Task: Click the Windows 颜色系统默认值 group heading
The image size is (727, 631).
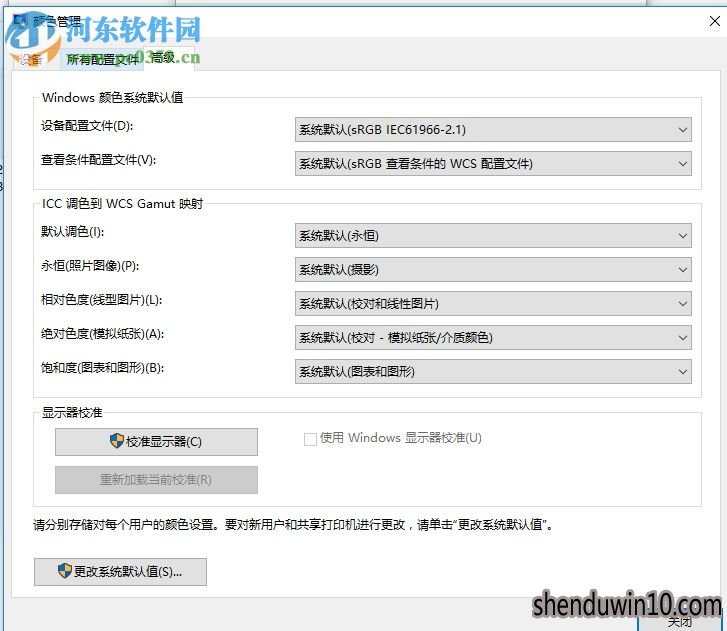Action: tap(113, 97)
